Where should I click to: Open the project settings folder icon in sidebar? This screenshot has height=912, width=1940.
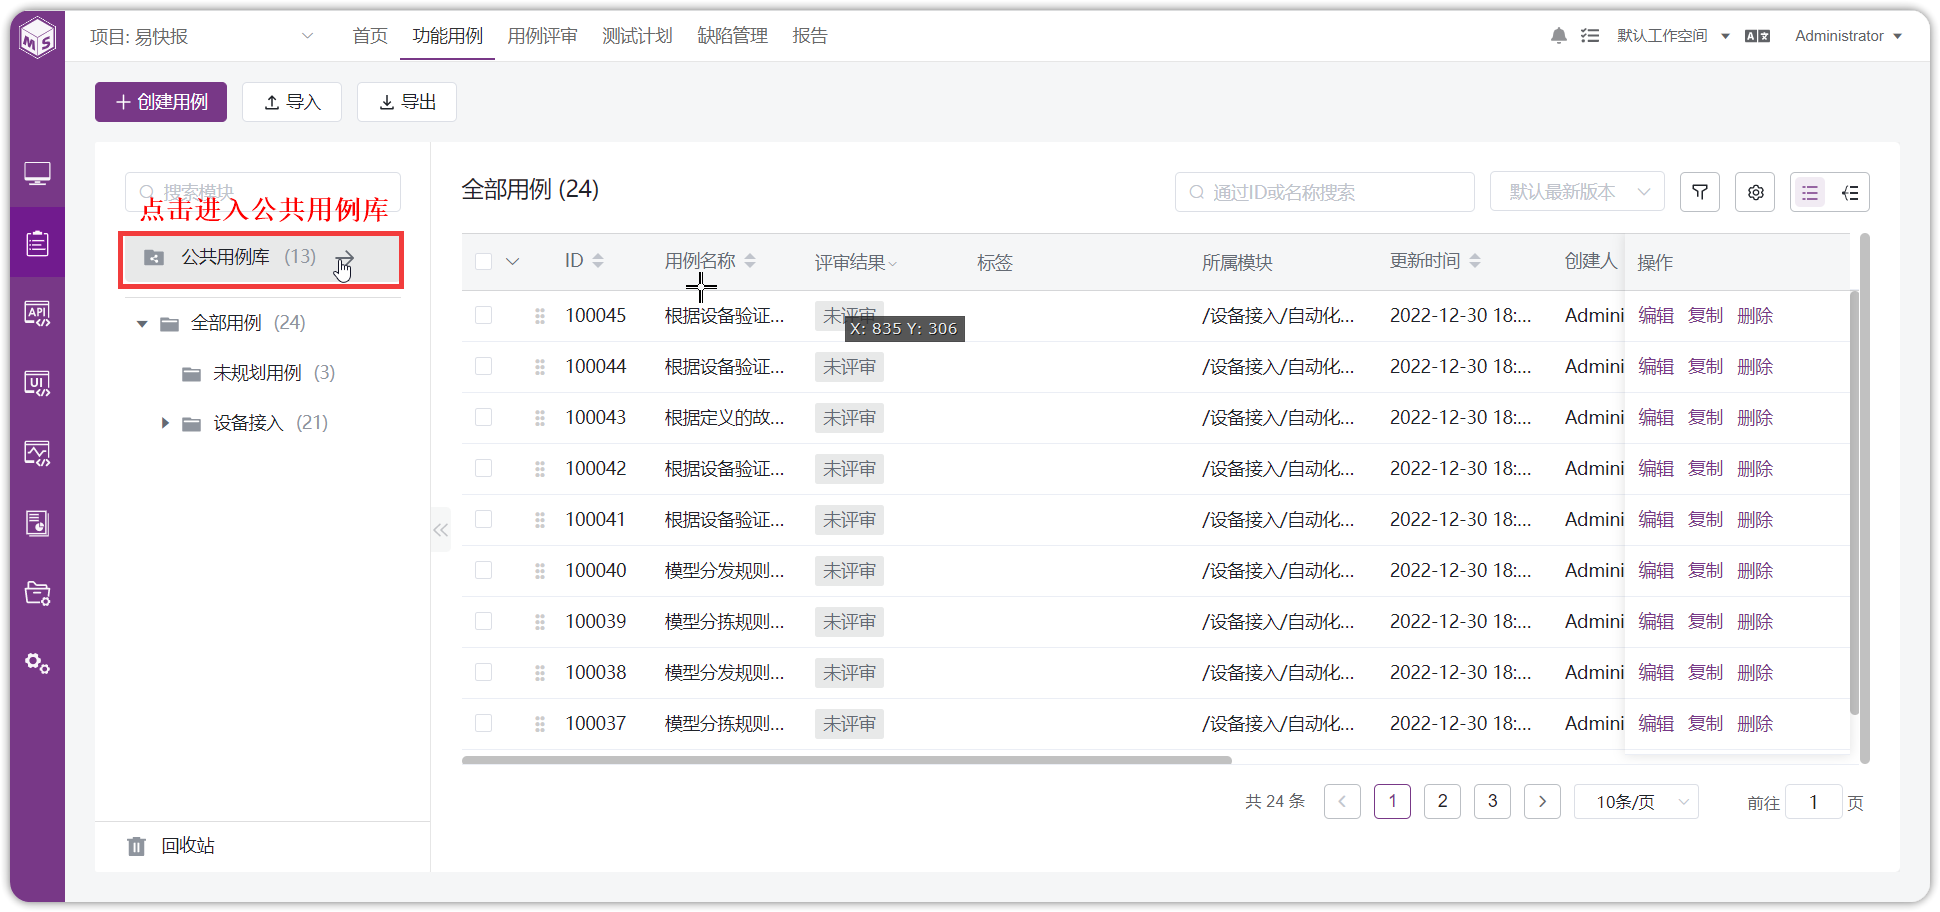(37, 593)
